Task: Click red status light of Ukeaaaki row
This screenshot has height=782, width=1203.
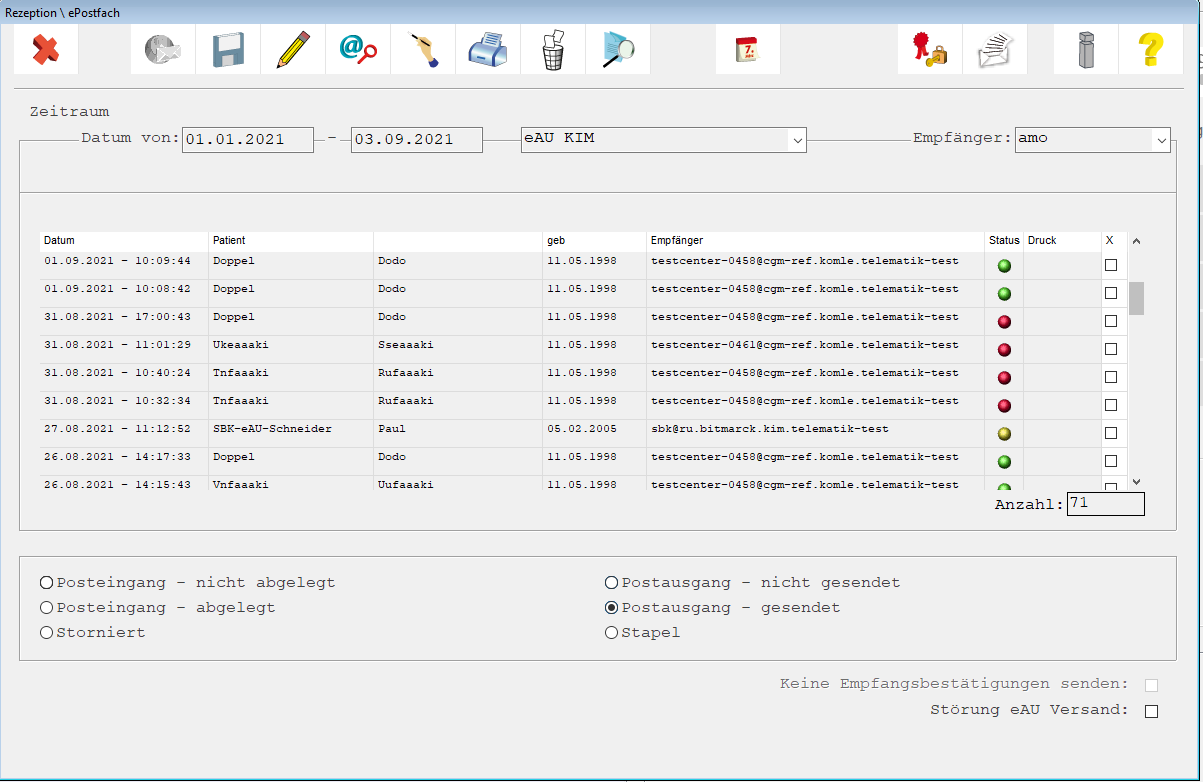Action: point(1004,350)
